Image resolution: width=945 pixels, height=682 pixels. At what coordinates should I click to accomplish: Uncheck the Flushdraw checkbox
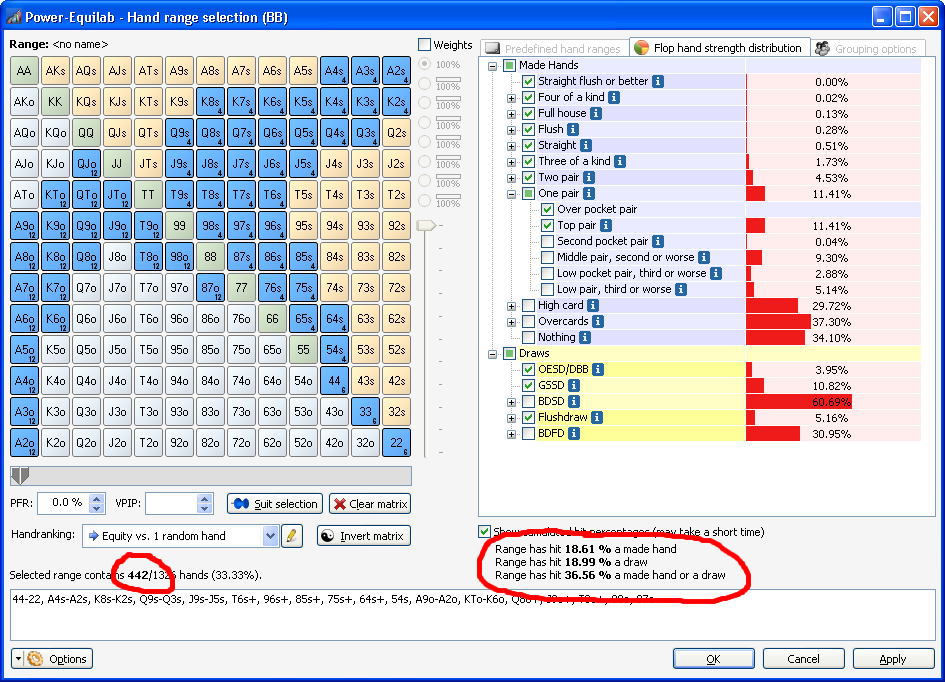[x=529, y=417]
